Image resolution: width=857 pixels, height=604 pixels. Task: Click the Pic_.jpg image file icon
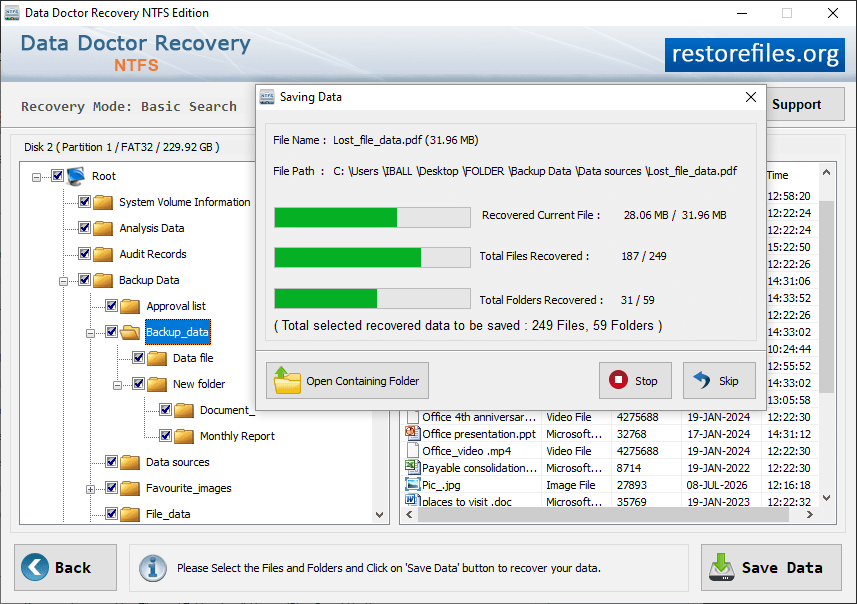pos(412,484)
